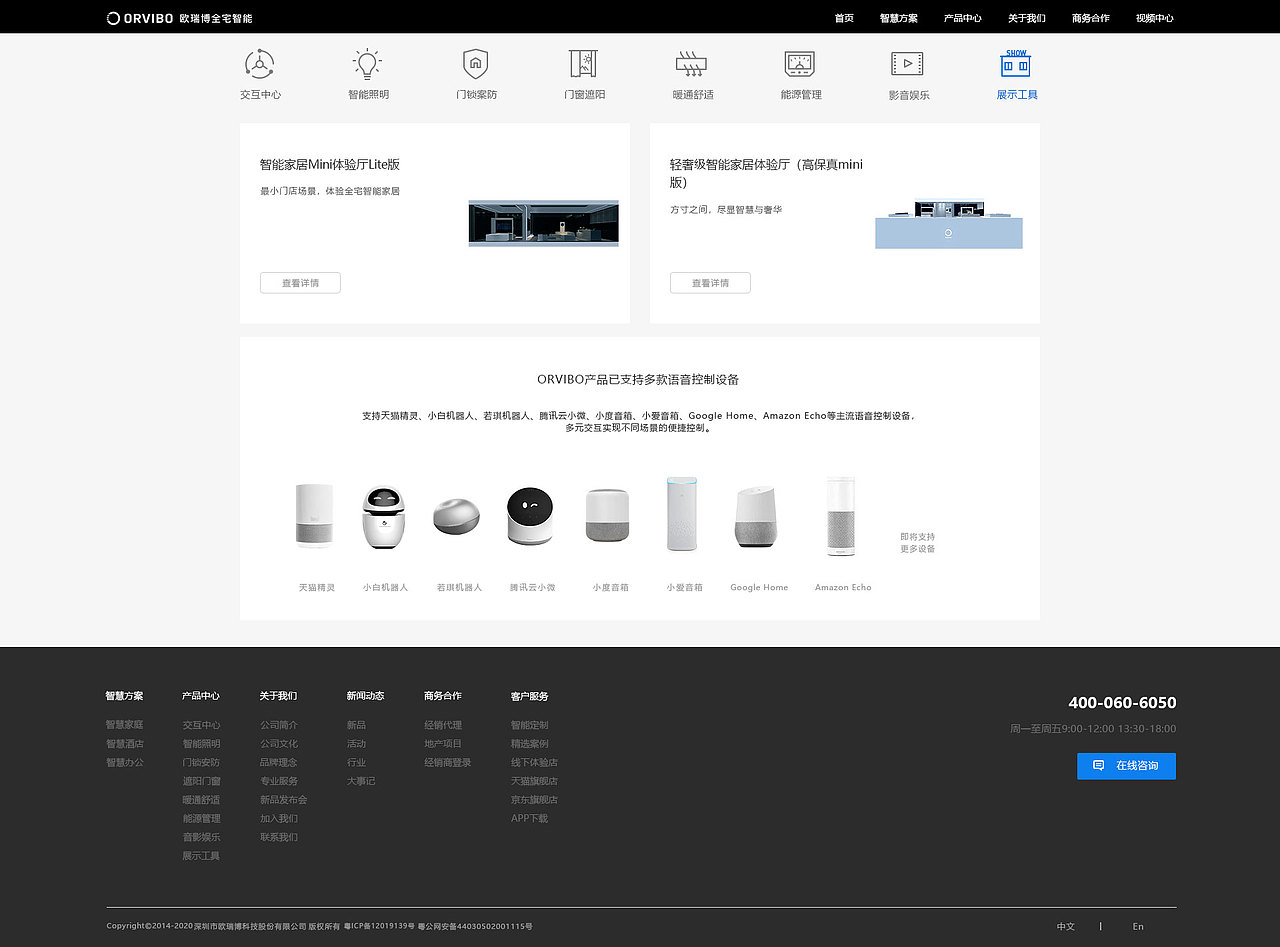
Task: Click the 小度音箱 speaker image
Action: point(608,516)
